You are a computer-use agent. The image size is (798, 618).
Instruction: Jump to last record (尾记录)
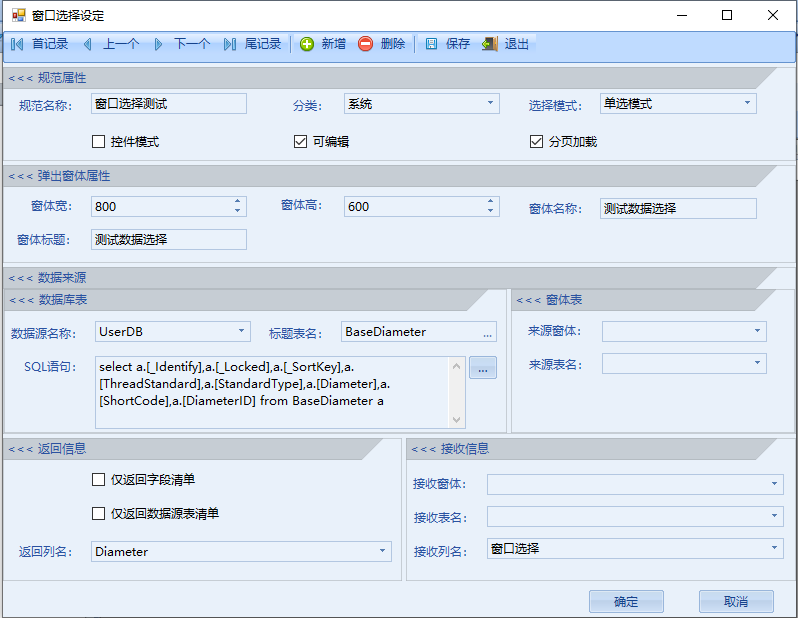(x=252, y=44)
